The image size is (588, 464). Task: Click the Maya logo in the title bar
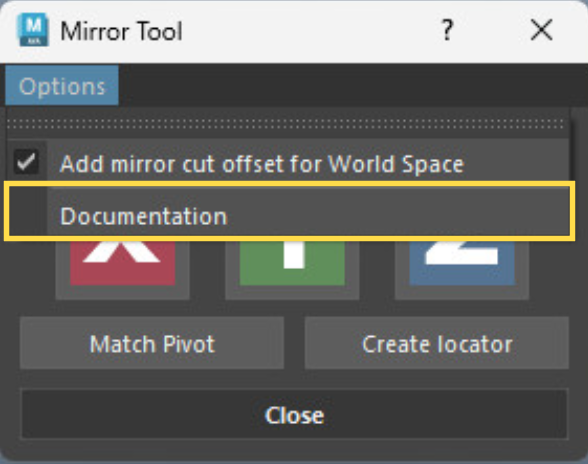tap(33, 30)
